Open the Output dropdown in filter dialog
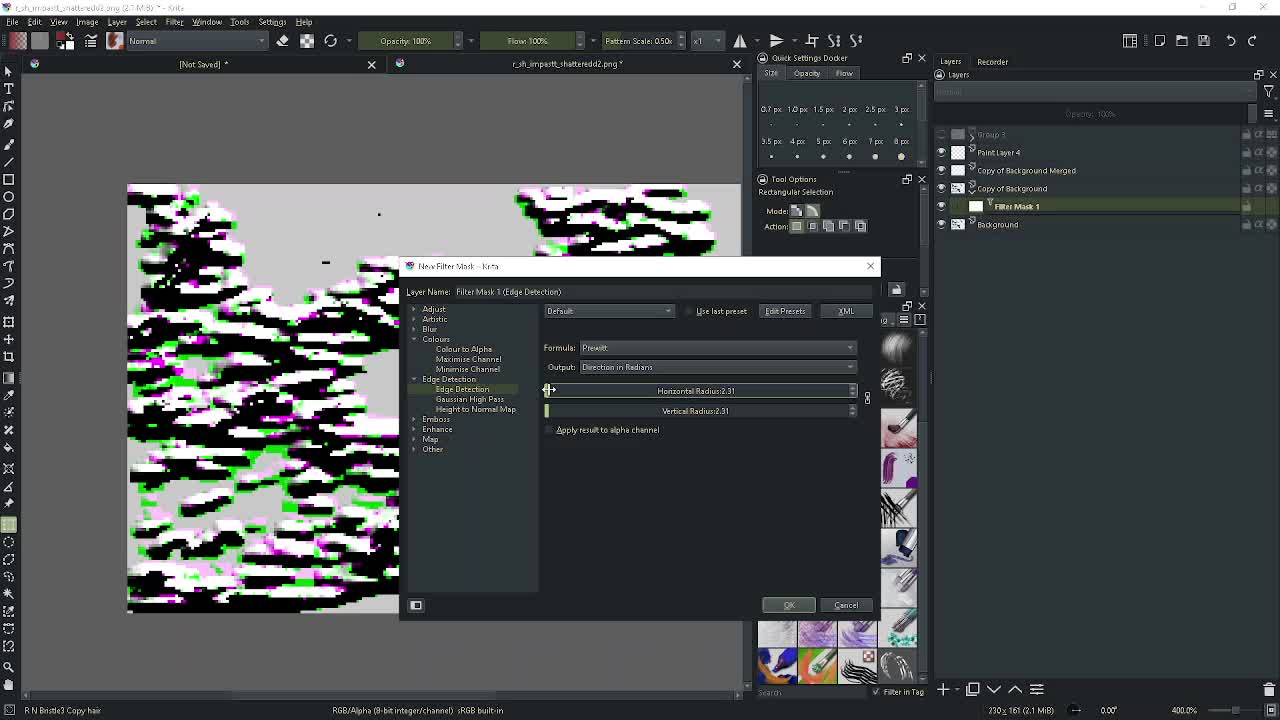Image resolution: width=1280 pixels, height=720 pixels. [718, 367]
